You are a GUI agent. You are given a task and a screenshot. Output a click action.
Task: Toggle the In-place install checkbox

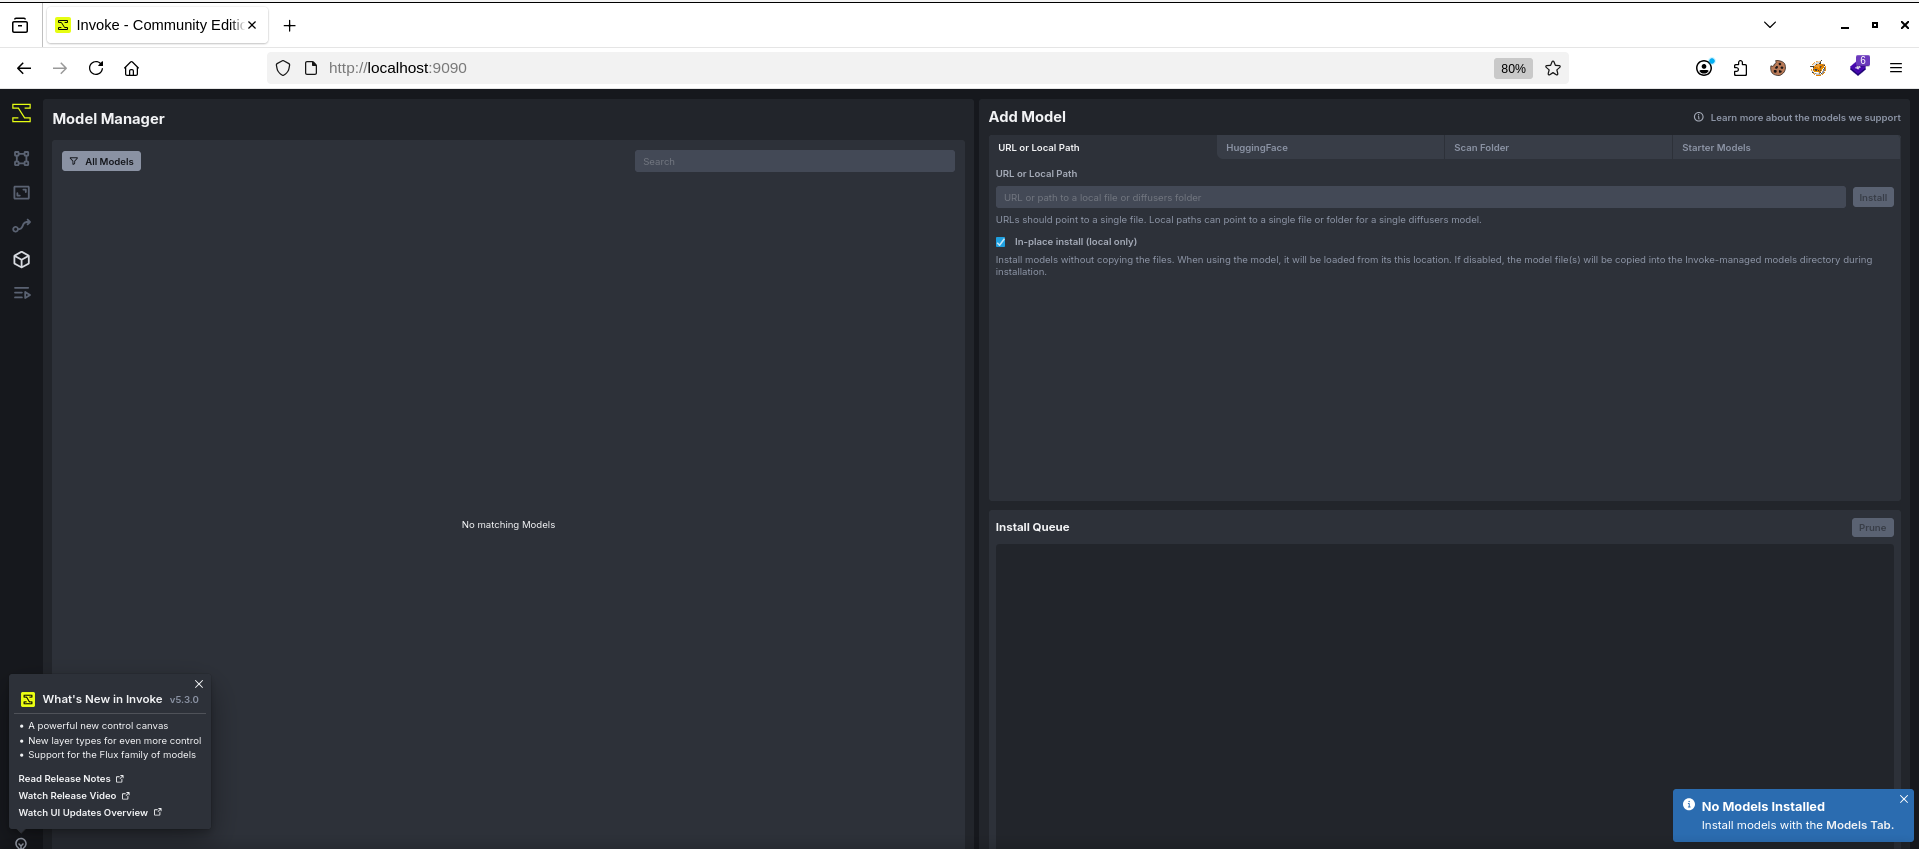[x=1001, y=242]
